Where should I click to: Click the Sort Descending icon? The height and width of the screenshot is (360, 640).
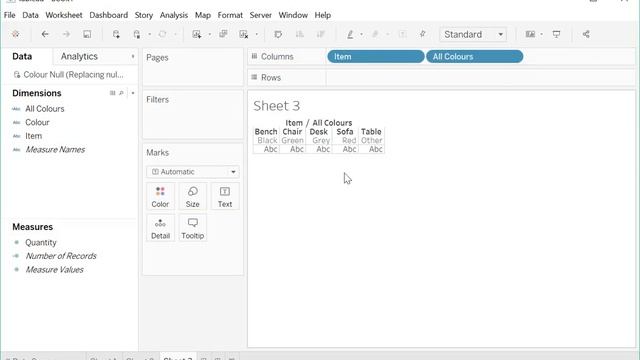(321, 34)
